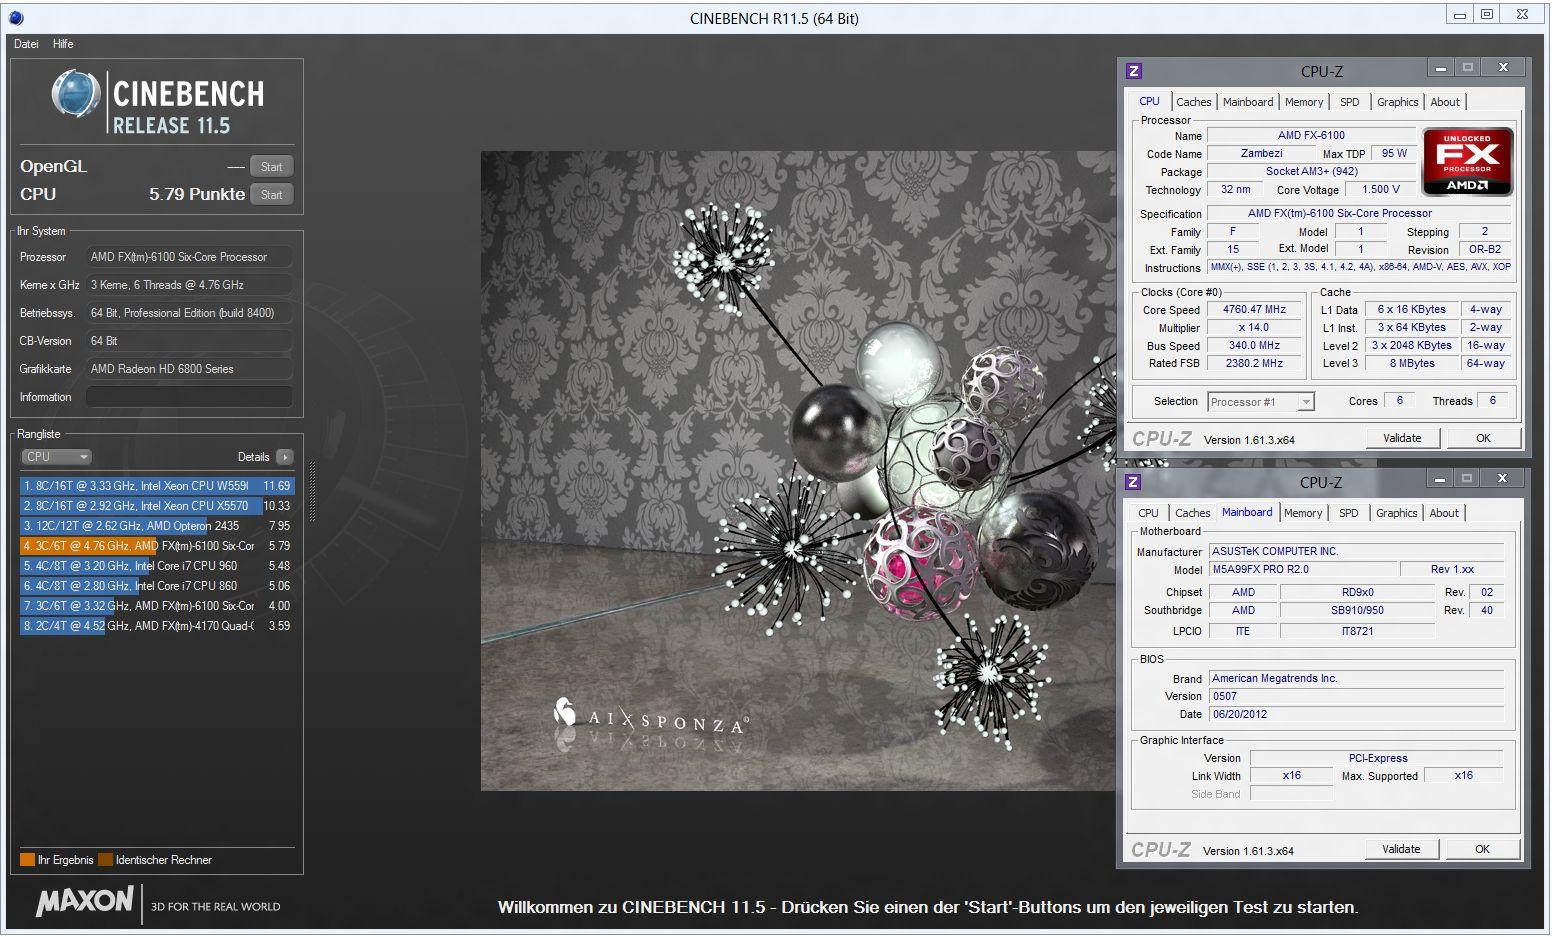Minimize the top CPU-Z window

click(x=1440, y=69)
